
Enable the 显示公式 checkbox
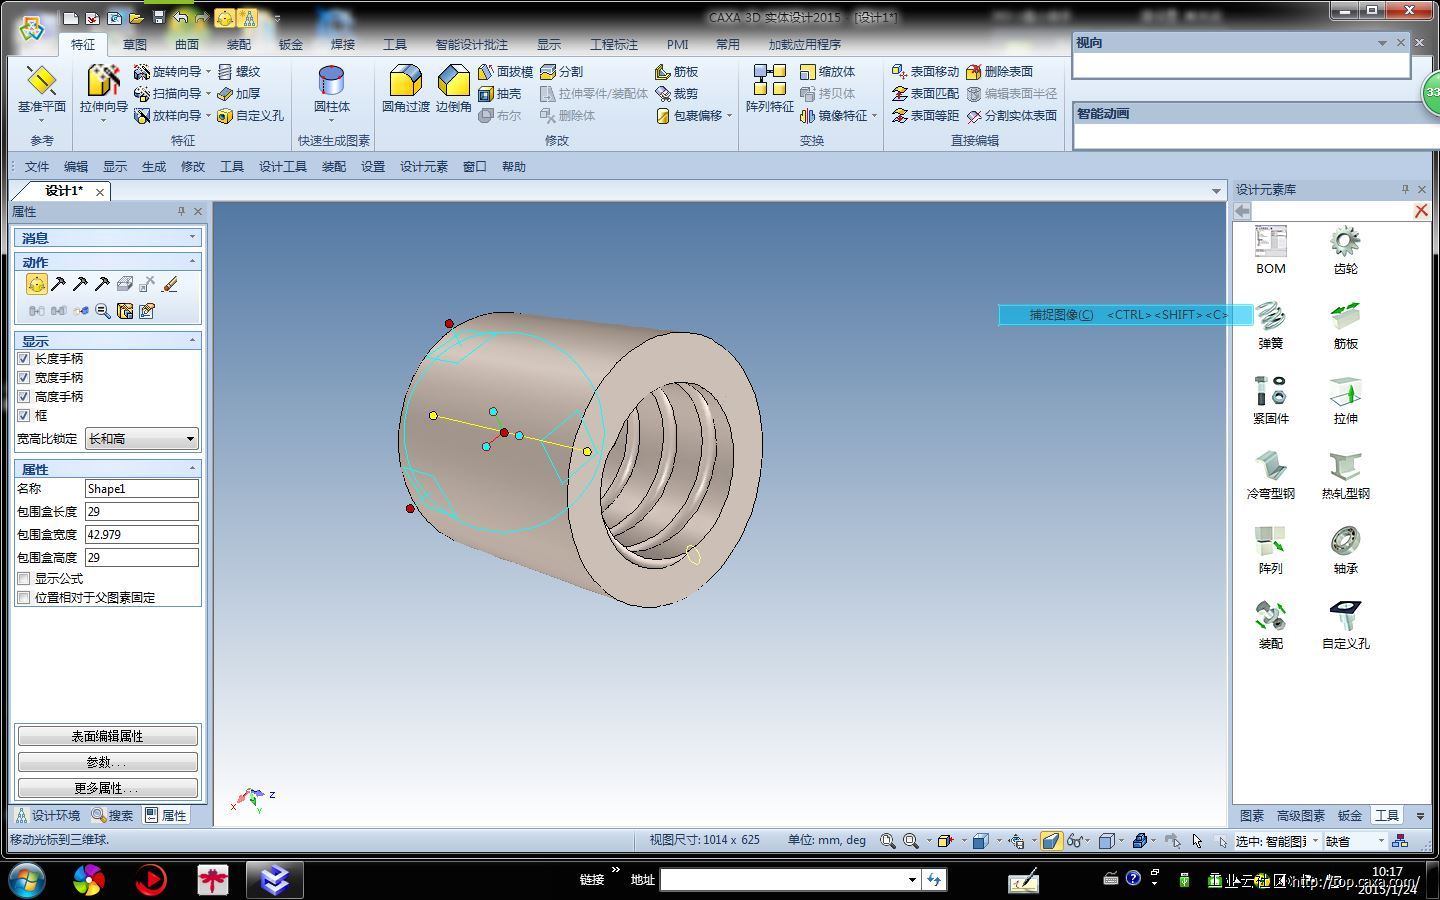(x=24, y=579)
